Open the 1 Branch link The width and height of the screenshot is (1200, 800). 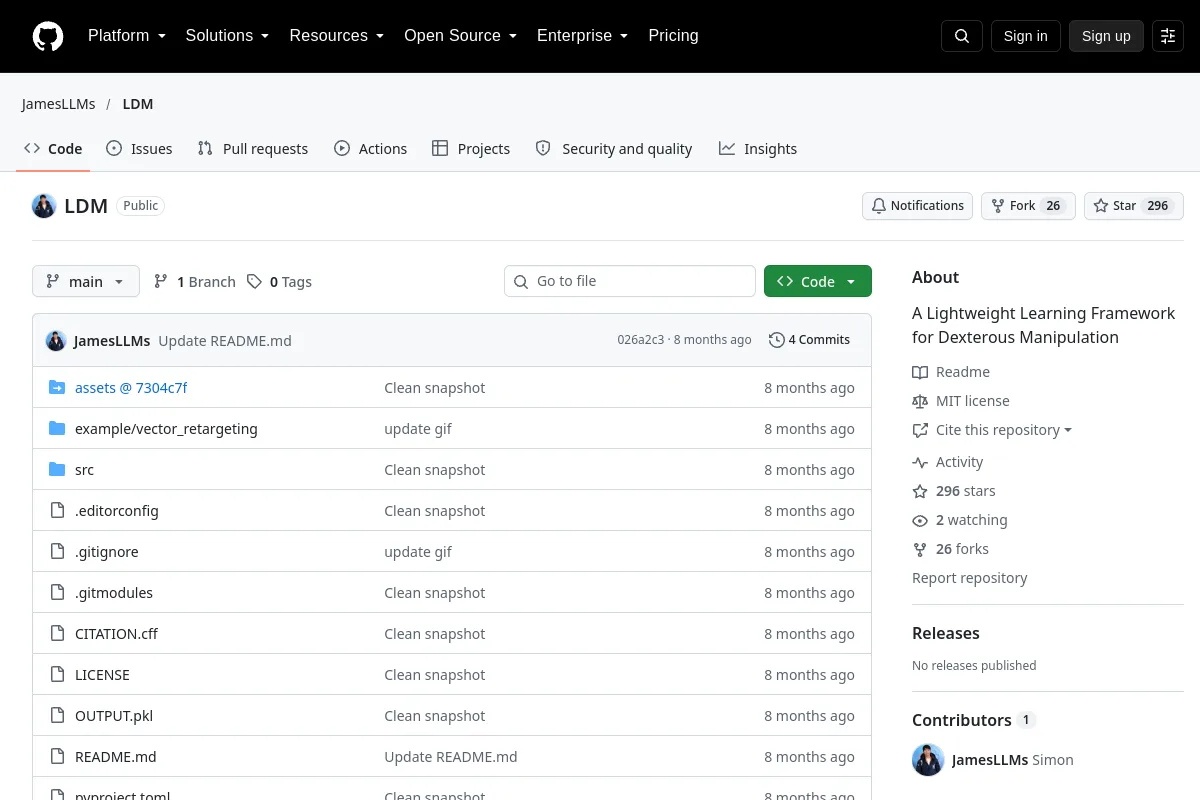pyautogui.click(x=194, y=282)
